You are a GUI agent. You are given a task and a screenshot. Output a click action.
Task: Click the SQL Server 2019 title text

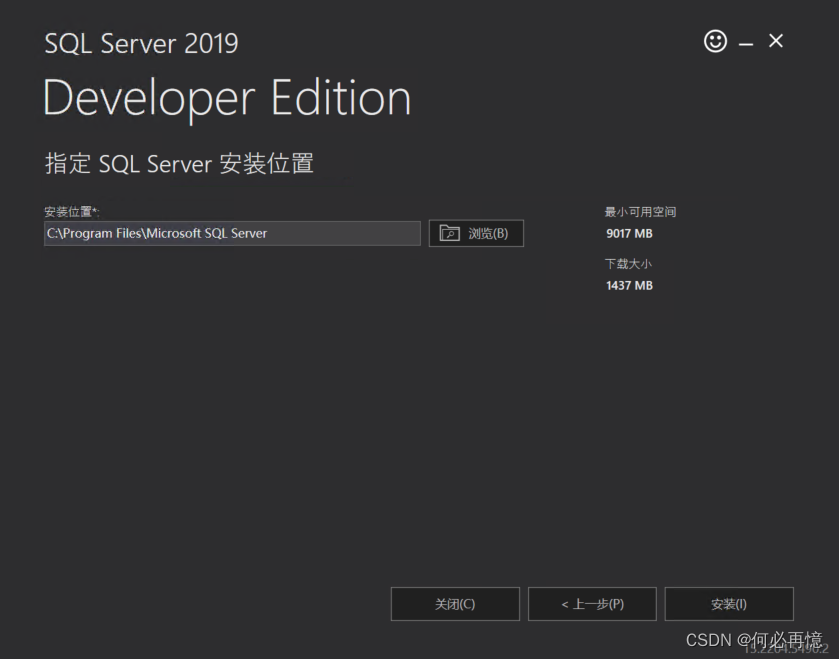(x=141, y=43)
